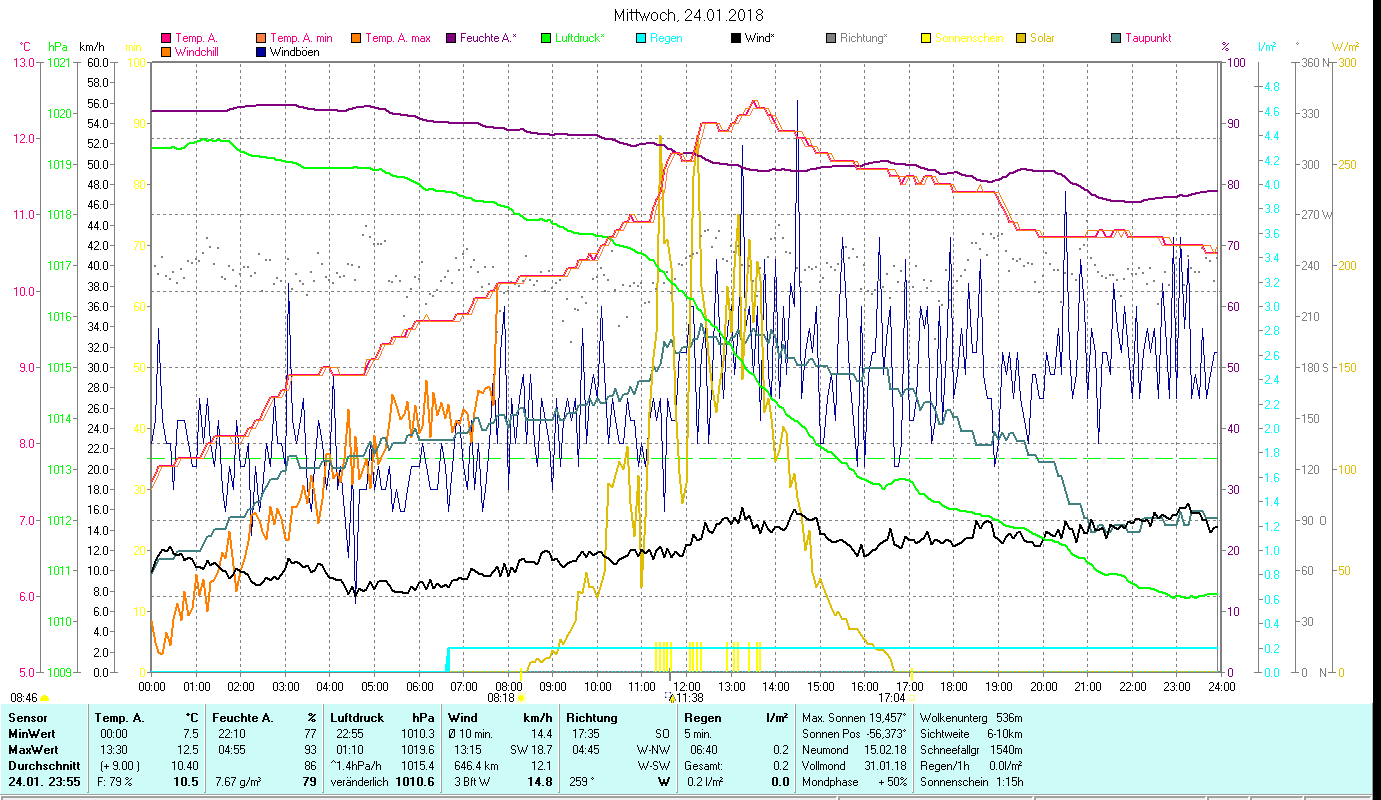The image size is (1381, 800).
Task: Click the 'Schneefallgr' snow line entry
Action: [x=970, y=750]
